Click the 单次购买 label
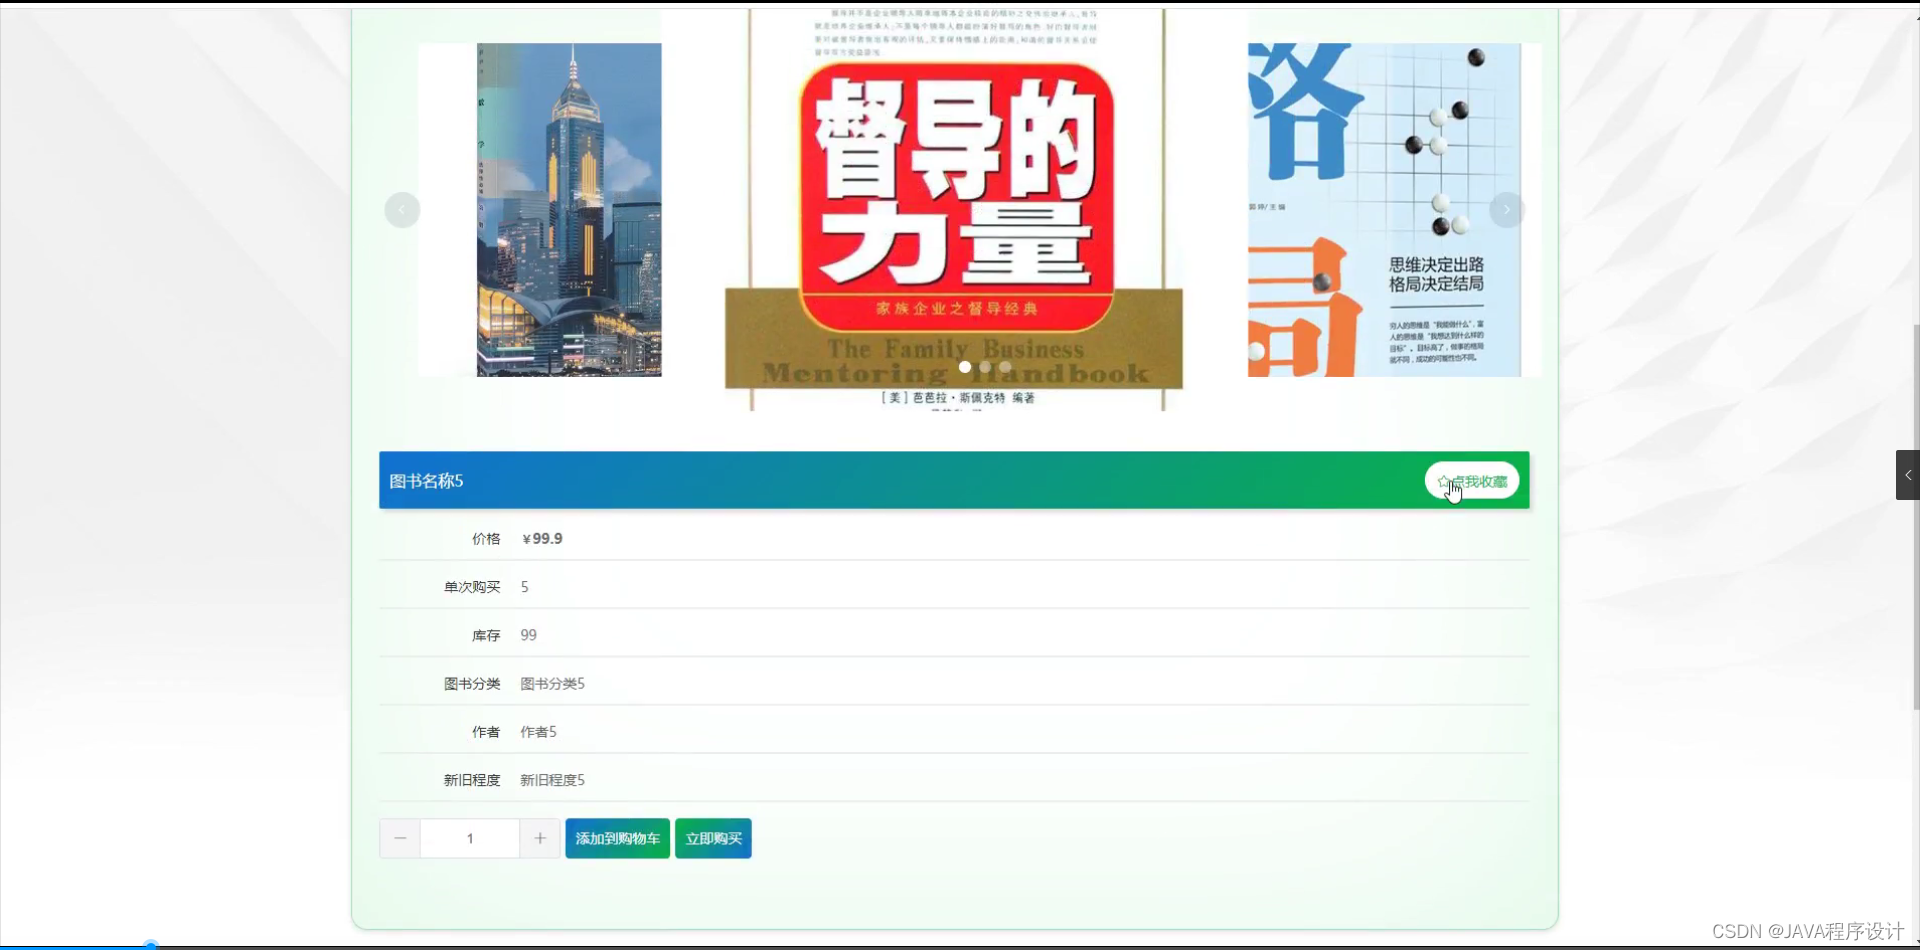 coord(472,587)
